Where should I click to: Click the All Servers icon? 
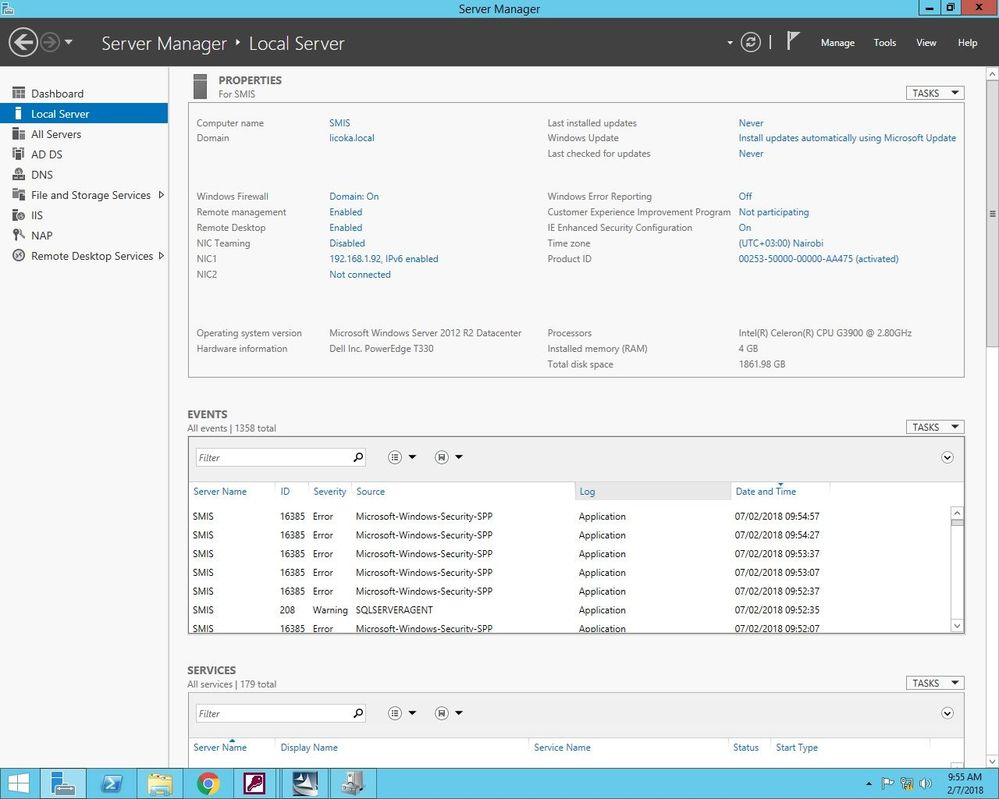click(18, 134)
